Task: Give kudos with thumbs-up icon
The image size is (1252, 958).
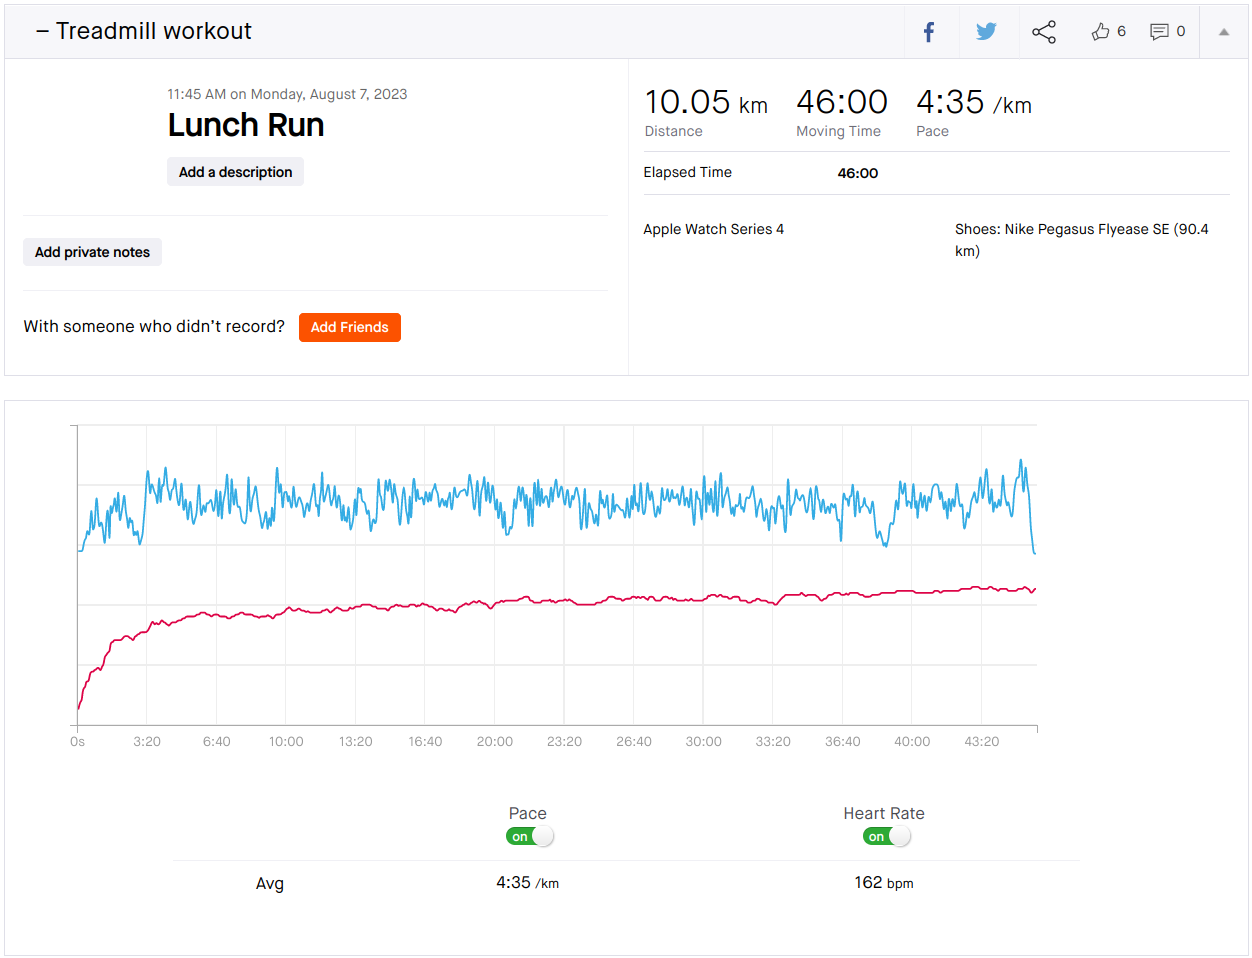Action: (1101, 32)
